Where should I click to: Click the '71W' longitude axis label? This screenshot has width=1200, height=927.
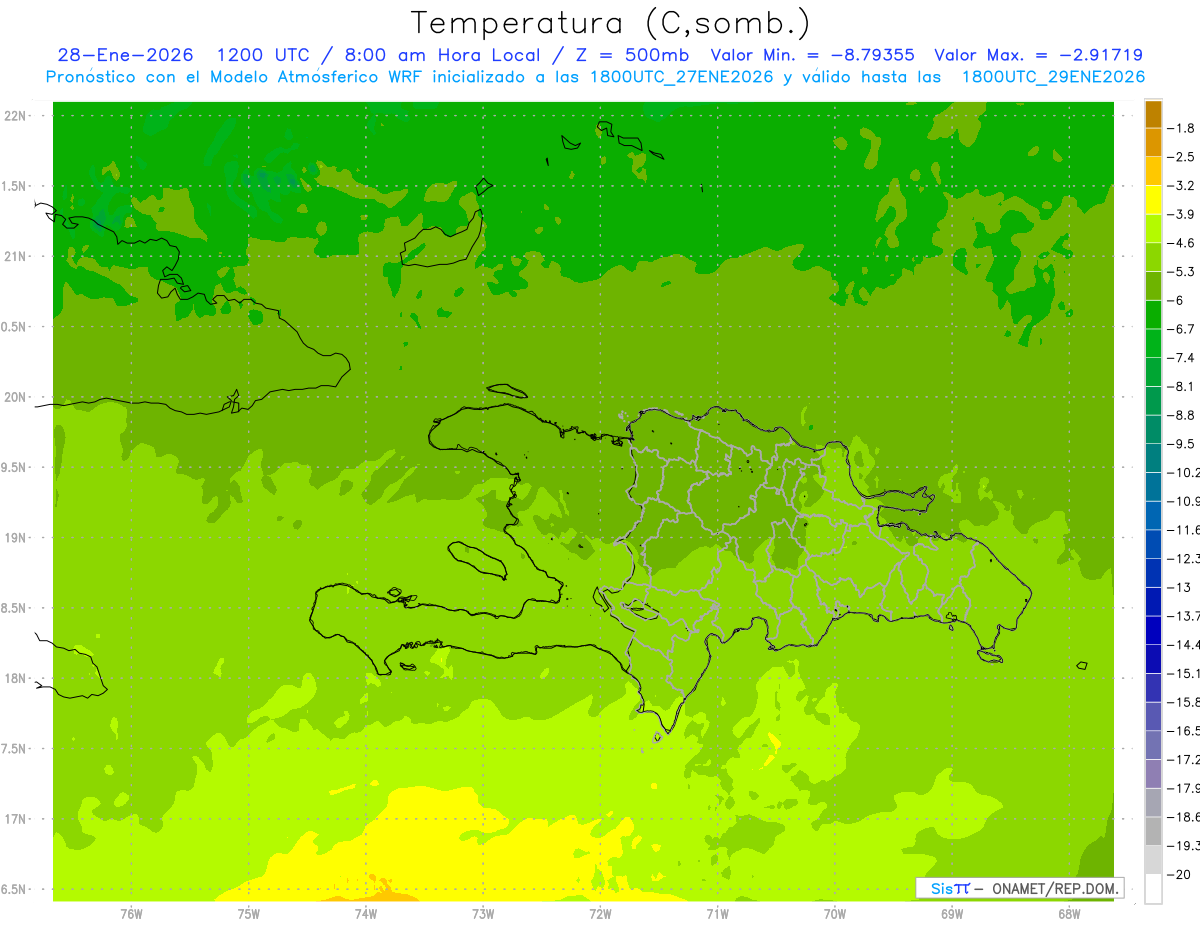click(x=717, y=913)
